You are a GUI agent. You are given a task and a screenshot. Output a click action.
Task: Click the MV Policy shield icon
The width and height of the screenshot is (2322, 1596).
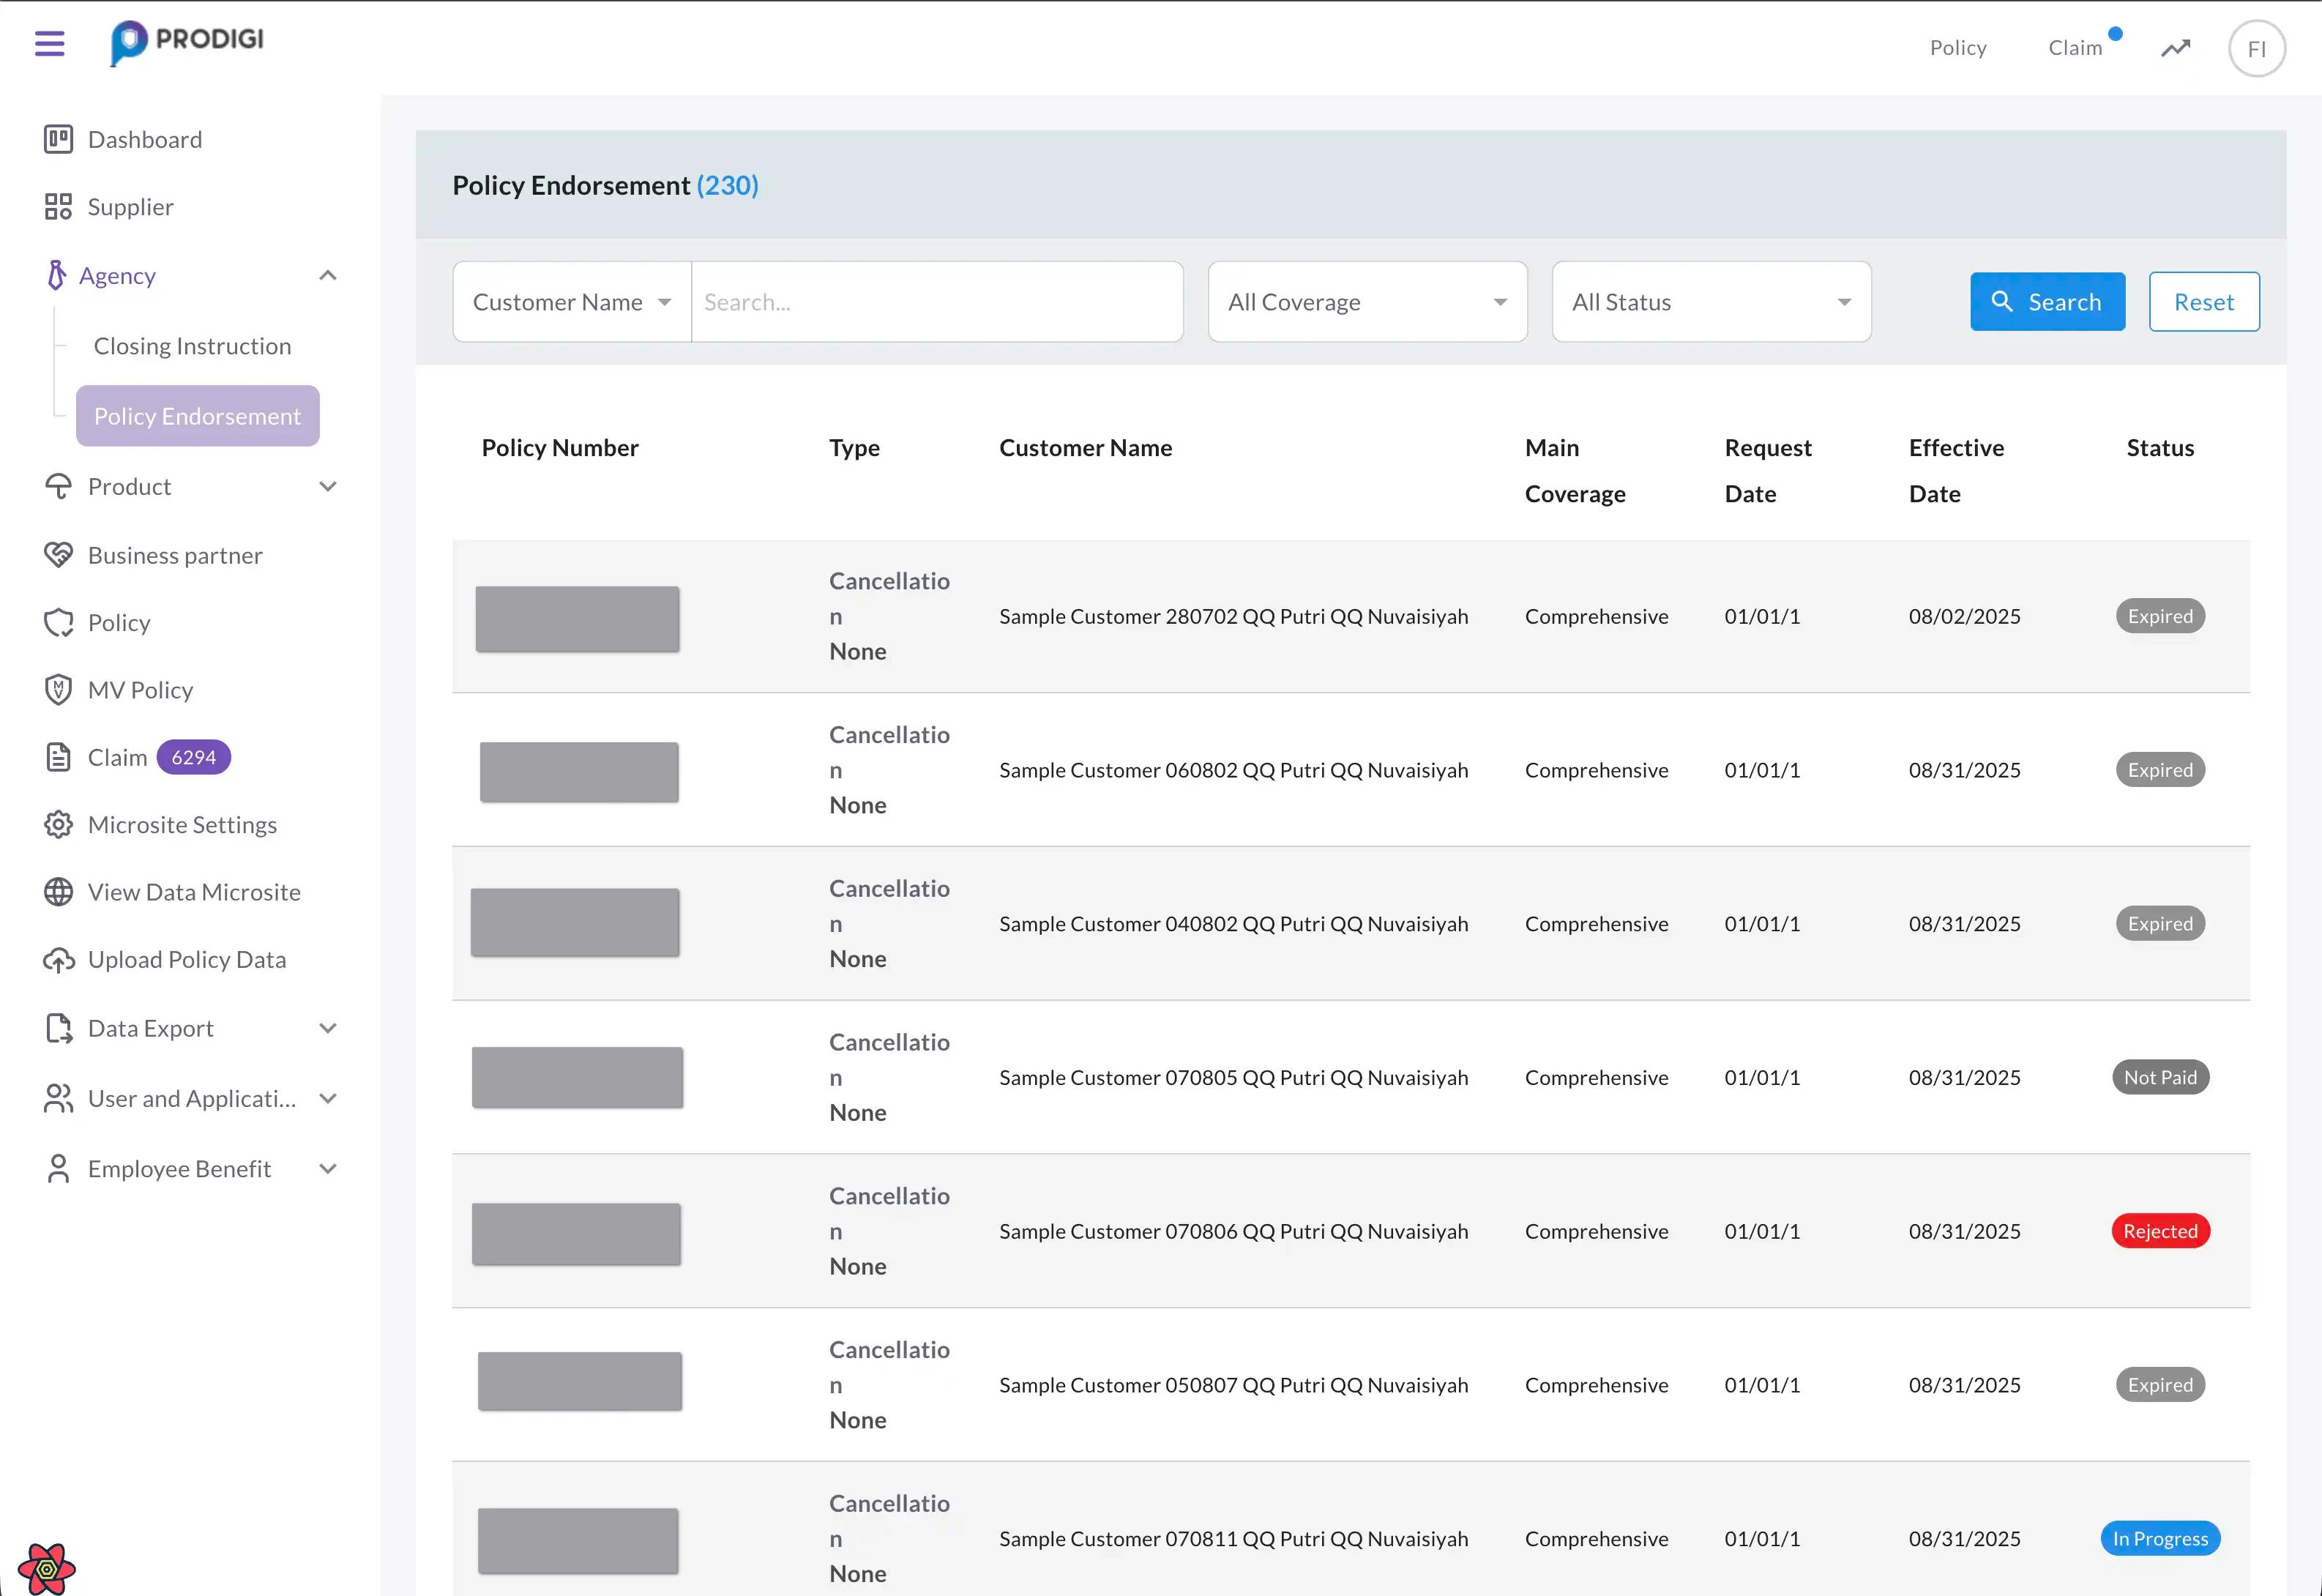(x=58, y=690)
